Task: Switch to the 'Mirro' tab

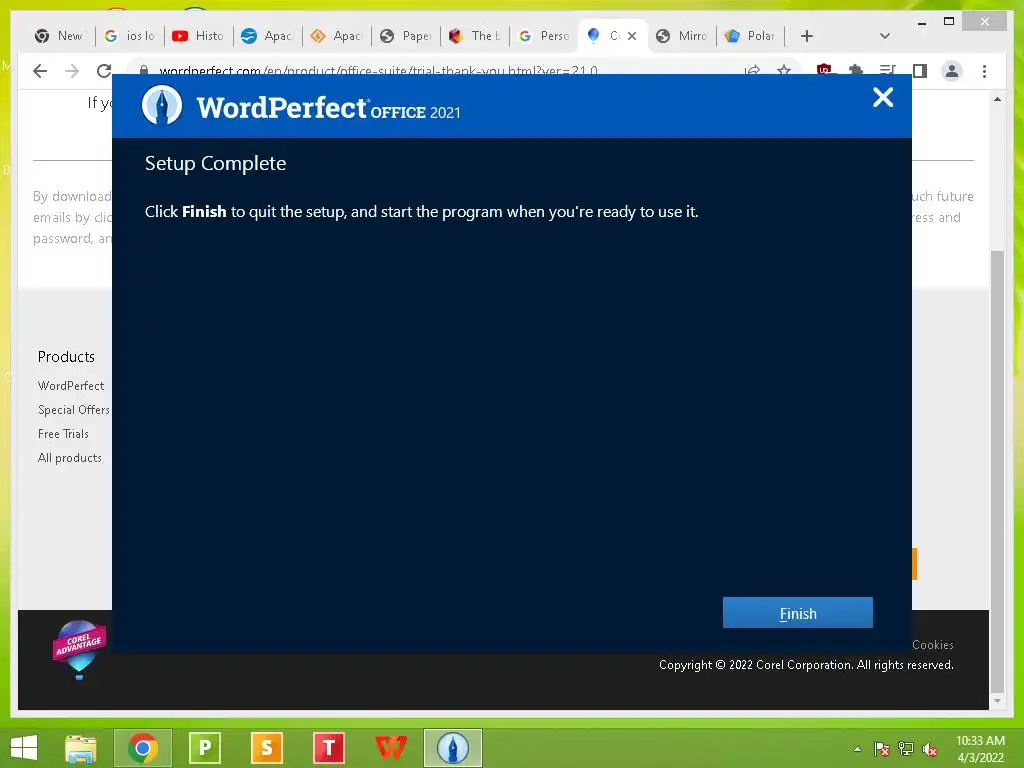Action: point(682,36)
